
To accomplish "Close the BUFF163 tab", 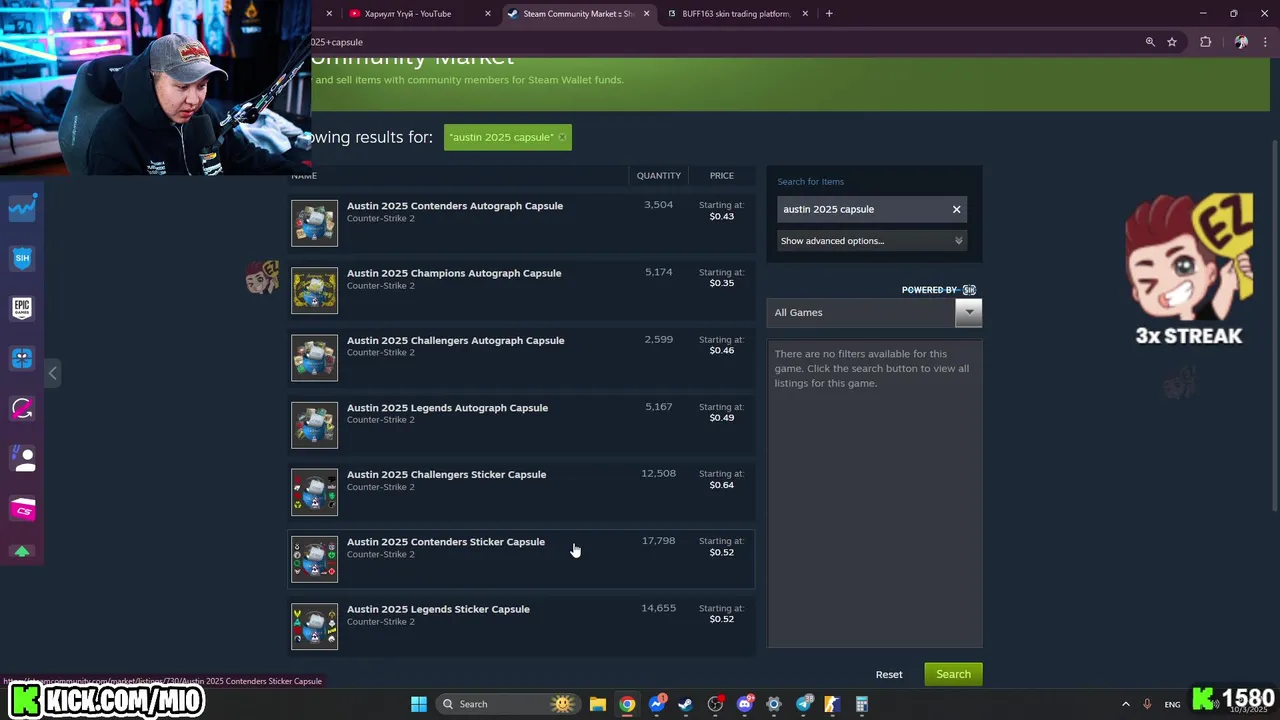I will coord(805,14).
